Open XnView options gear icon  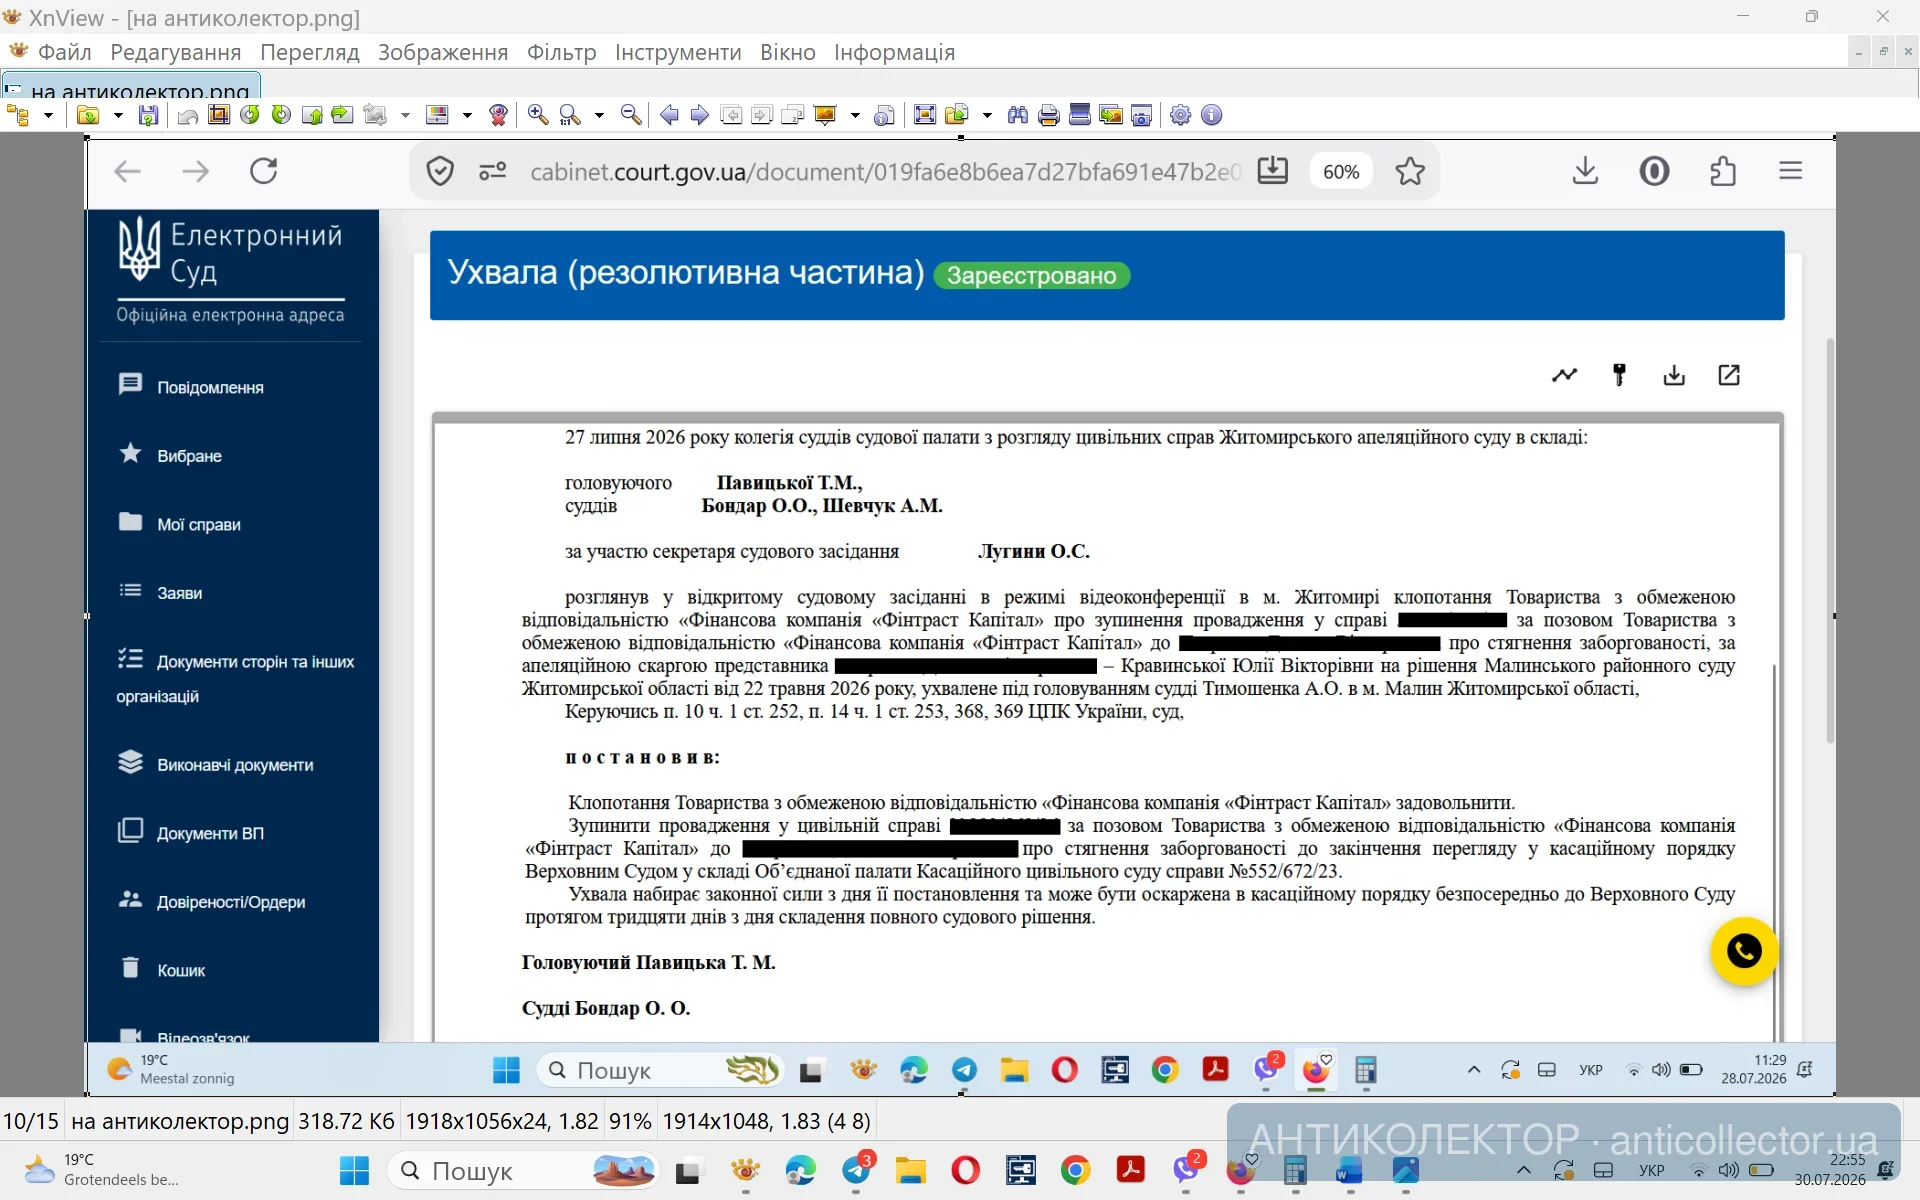pyautogui.click(x=1181, y=115)
